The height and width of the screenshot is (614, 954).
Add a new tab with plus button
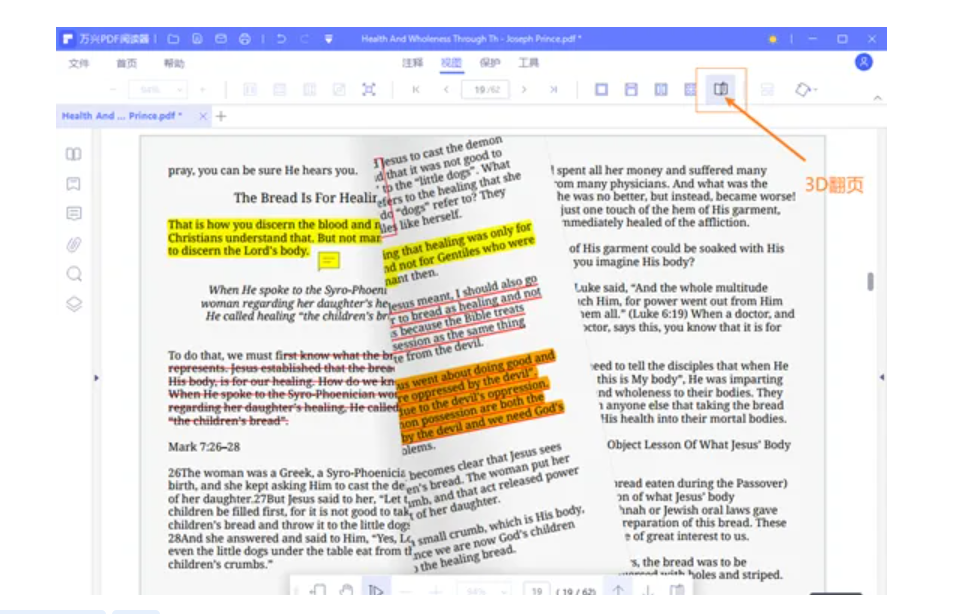coord(222,116)
